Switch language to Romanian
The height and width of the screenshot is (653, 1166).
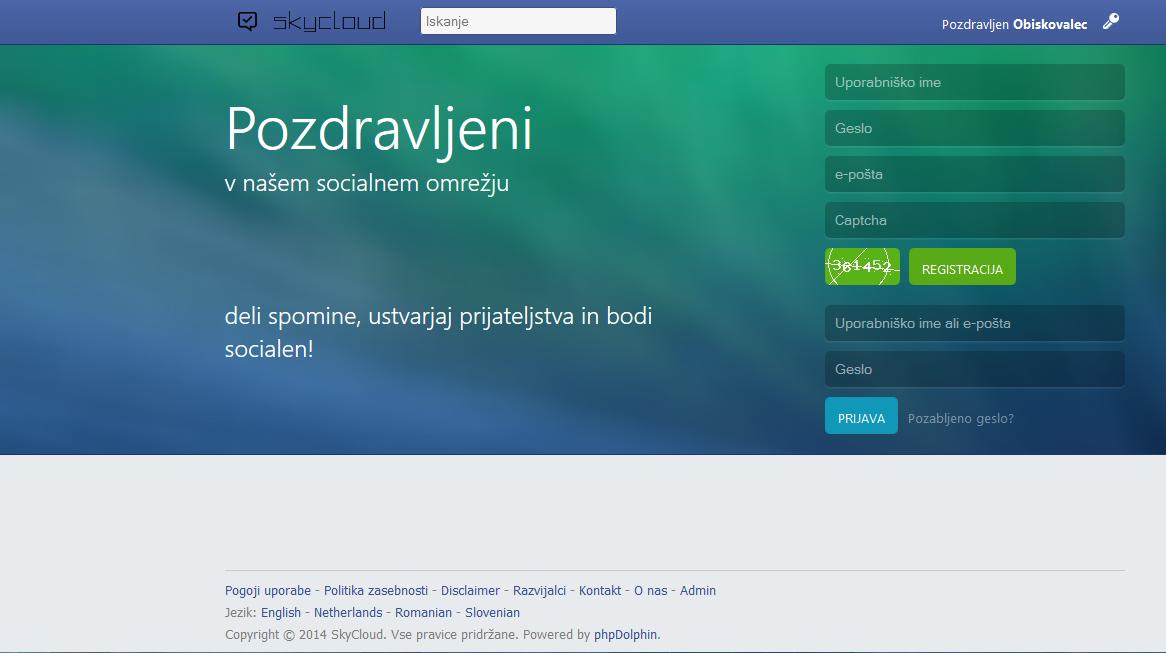pyautogui.click(x=423, y=613)
